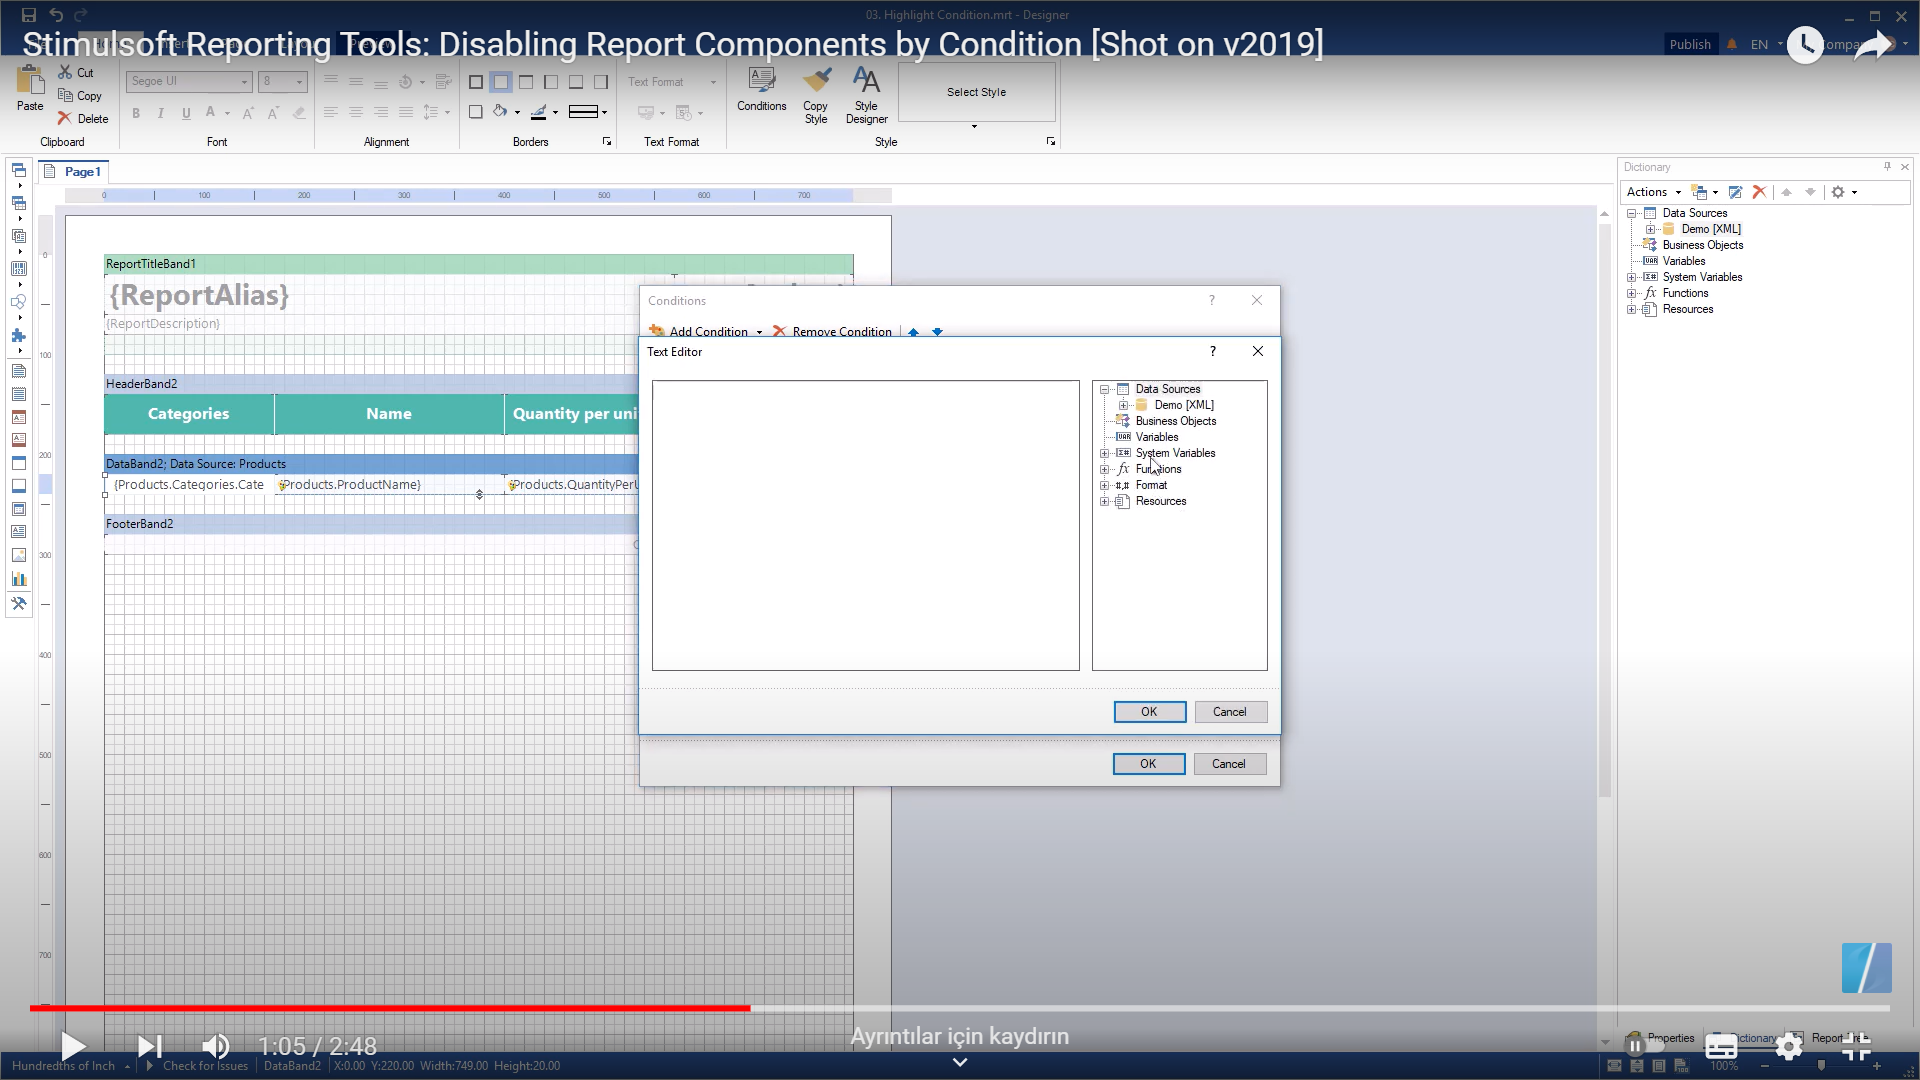Expand Format node in Text Editor tree
Screen dimensions: 1920x1080
(1104, 485)
